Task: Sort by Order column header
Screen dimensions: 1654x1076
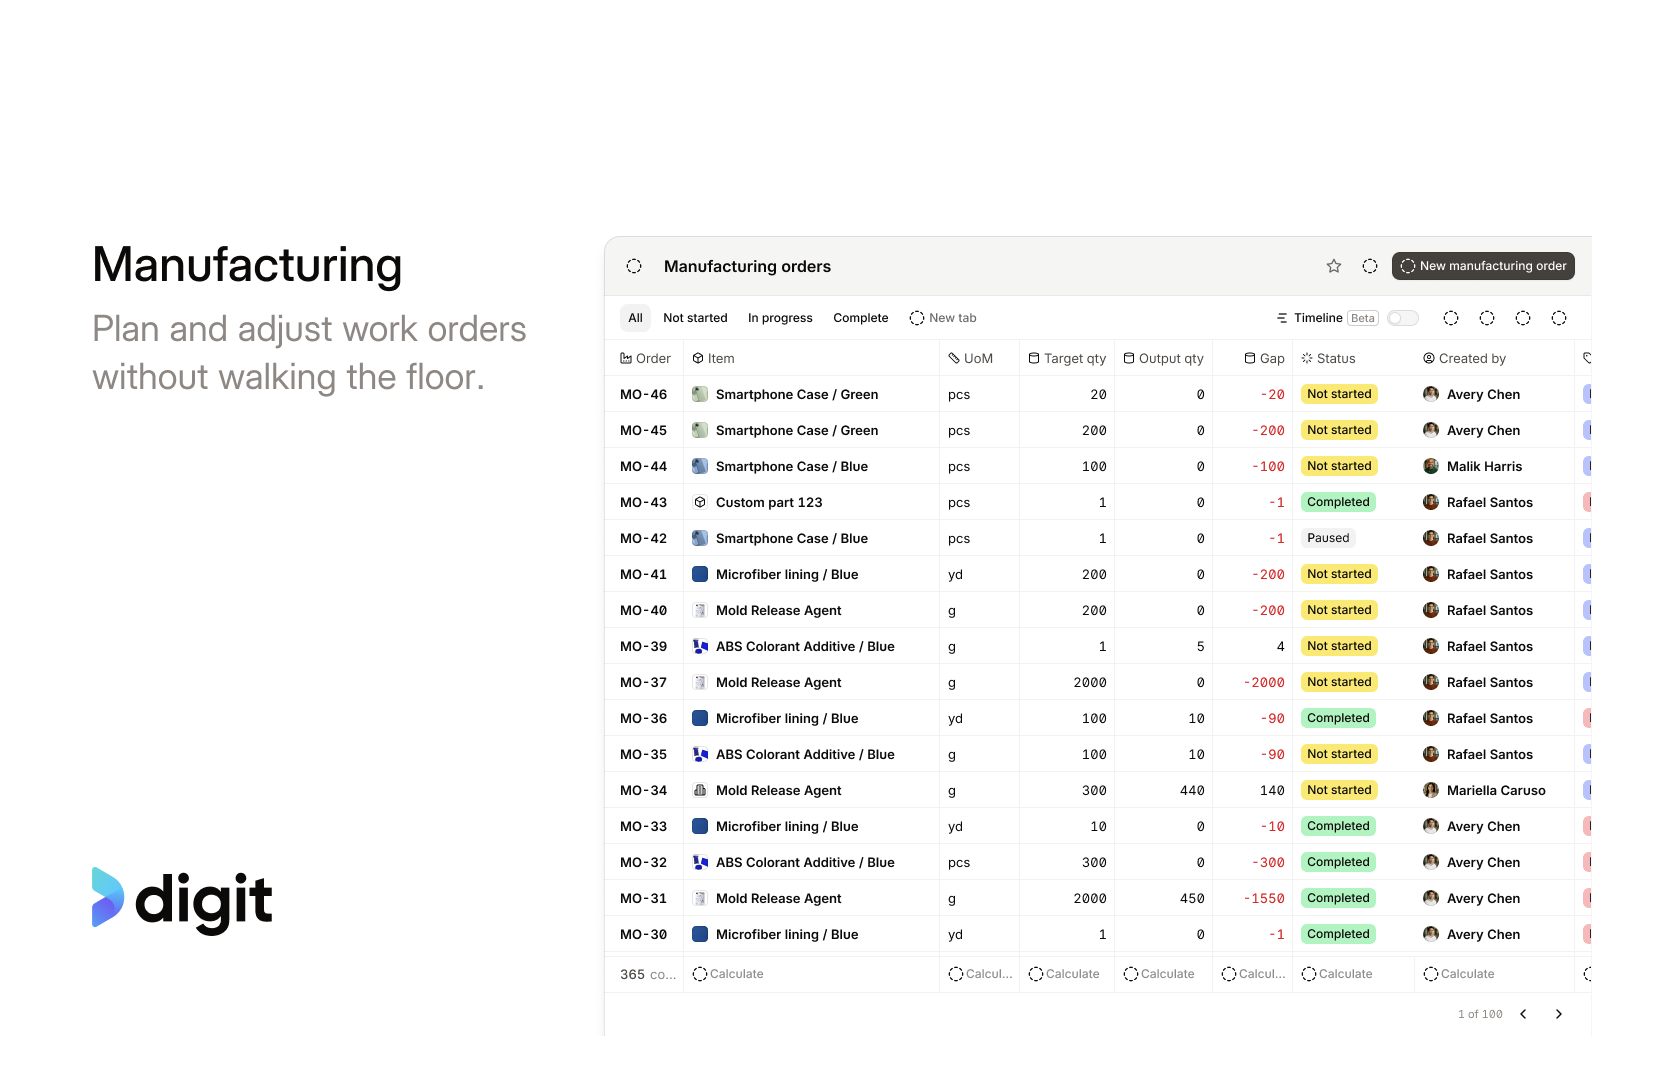Action: [645, 358]
